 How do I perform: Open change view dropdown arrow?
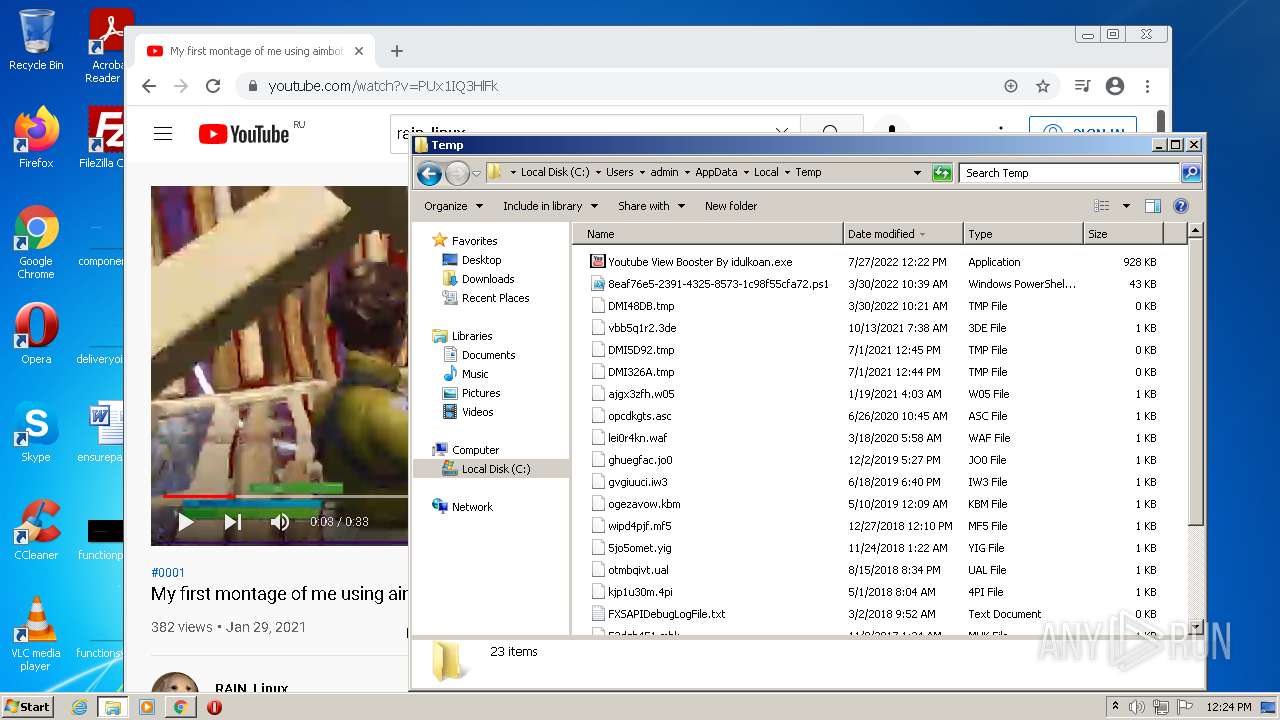click(x=1126, y=206)
